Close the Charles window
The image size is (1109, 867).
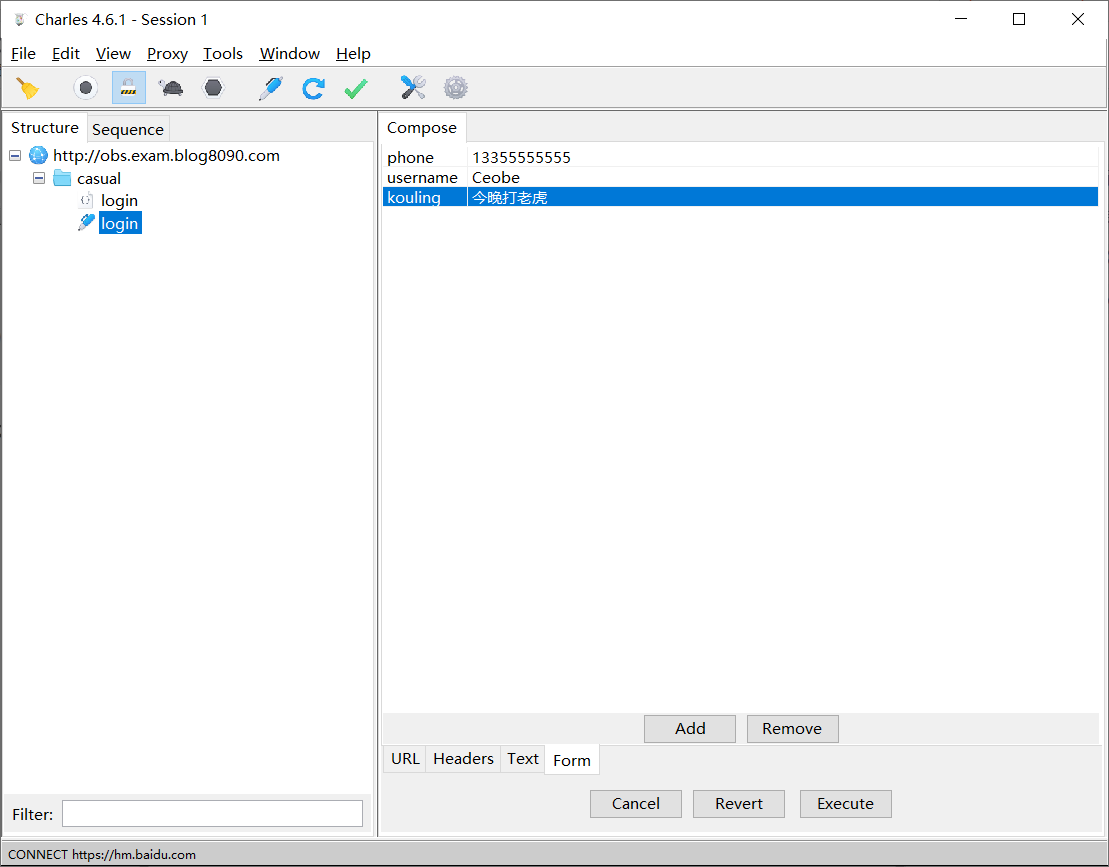coord(1077,19)
